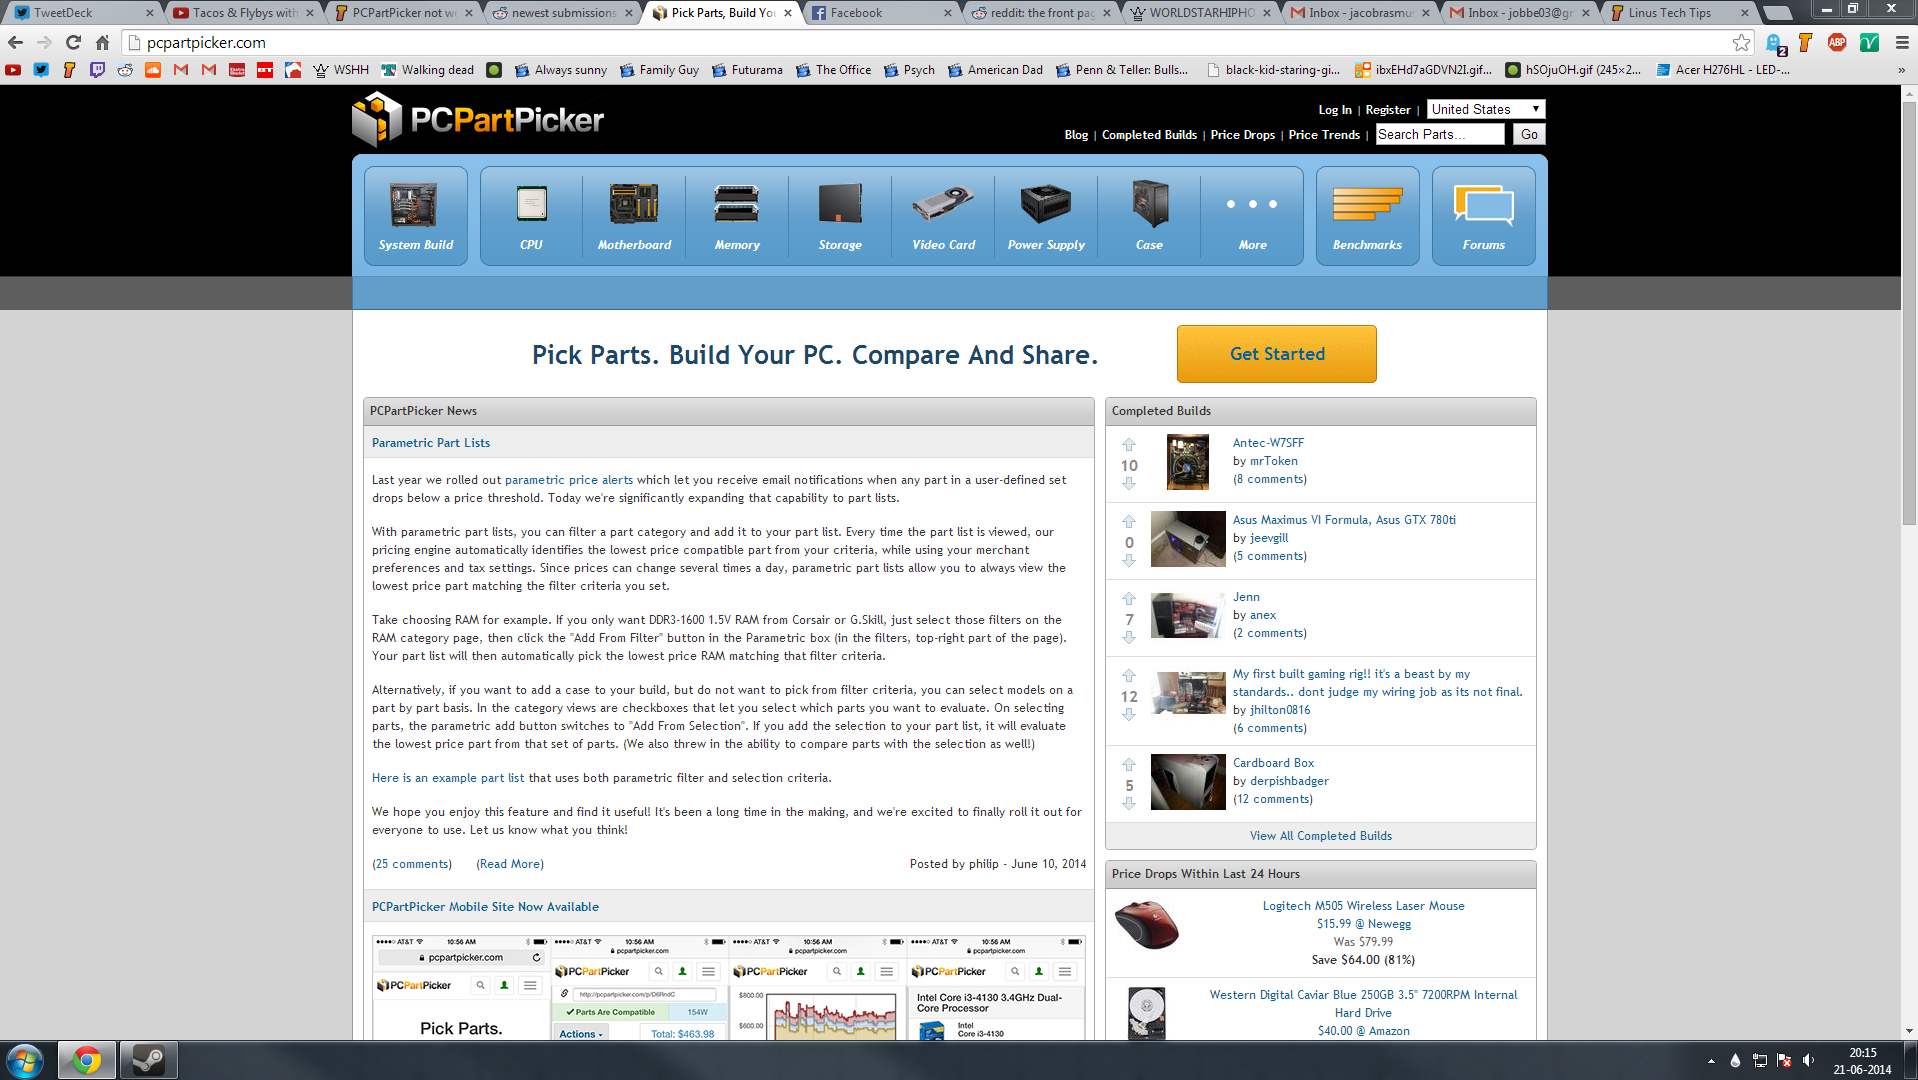This screenshot has height=1080, width=1918.
Task: Visit the Forums section
Action: click(x=1483, y=216)
